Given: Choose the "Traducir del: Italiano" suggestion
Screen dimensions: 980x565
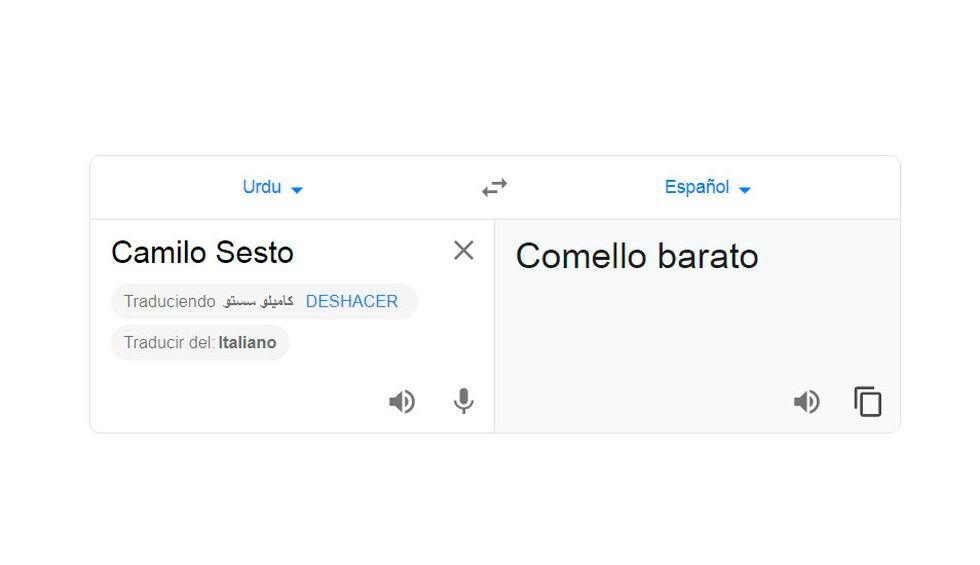Looking at the screenshot, I should point(200,343).
